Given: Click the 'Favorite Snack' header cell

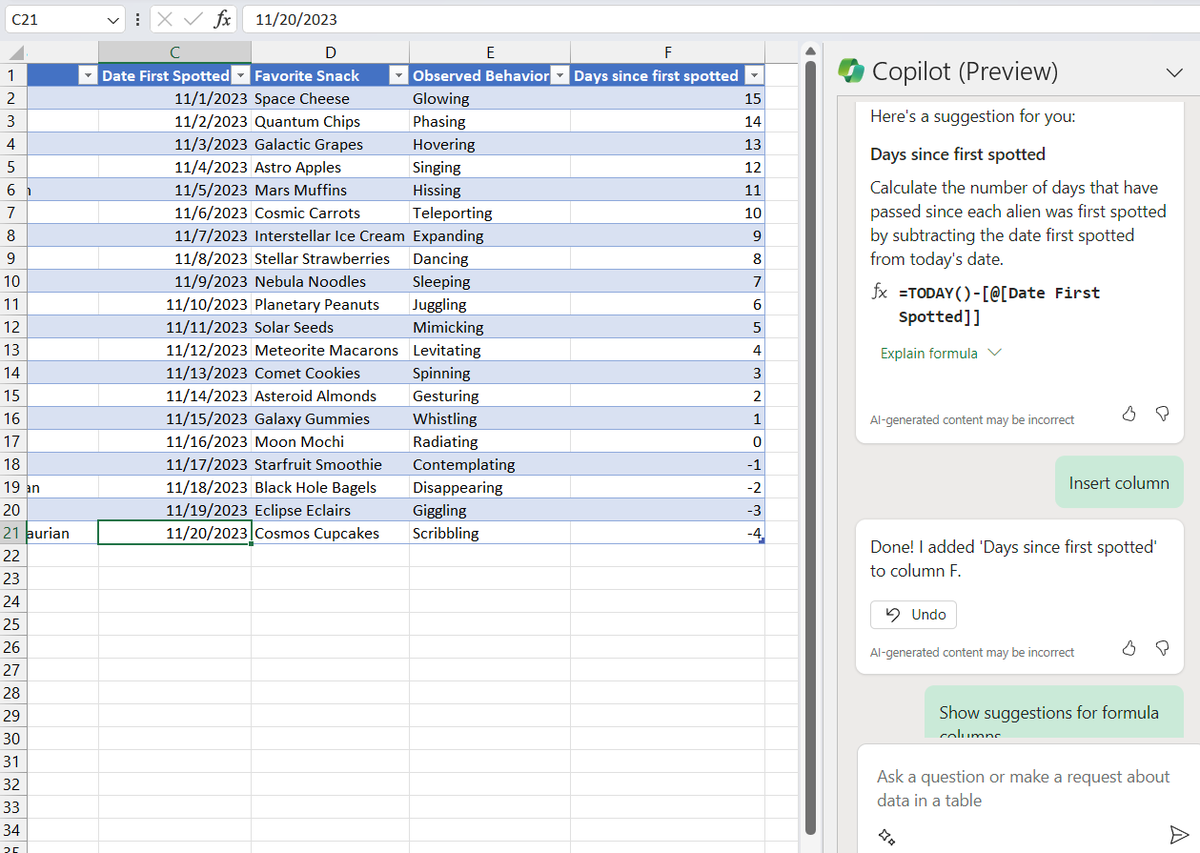Looking at the screenshot, I should coord(330,76).
